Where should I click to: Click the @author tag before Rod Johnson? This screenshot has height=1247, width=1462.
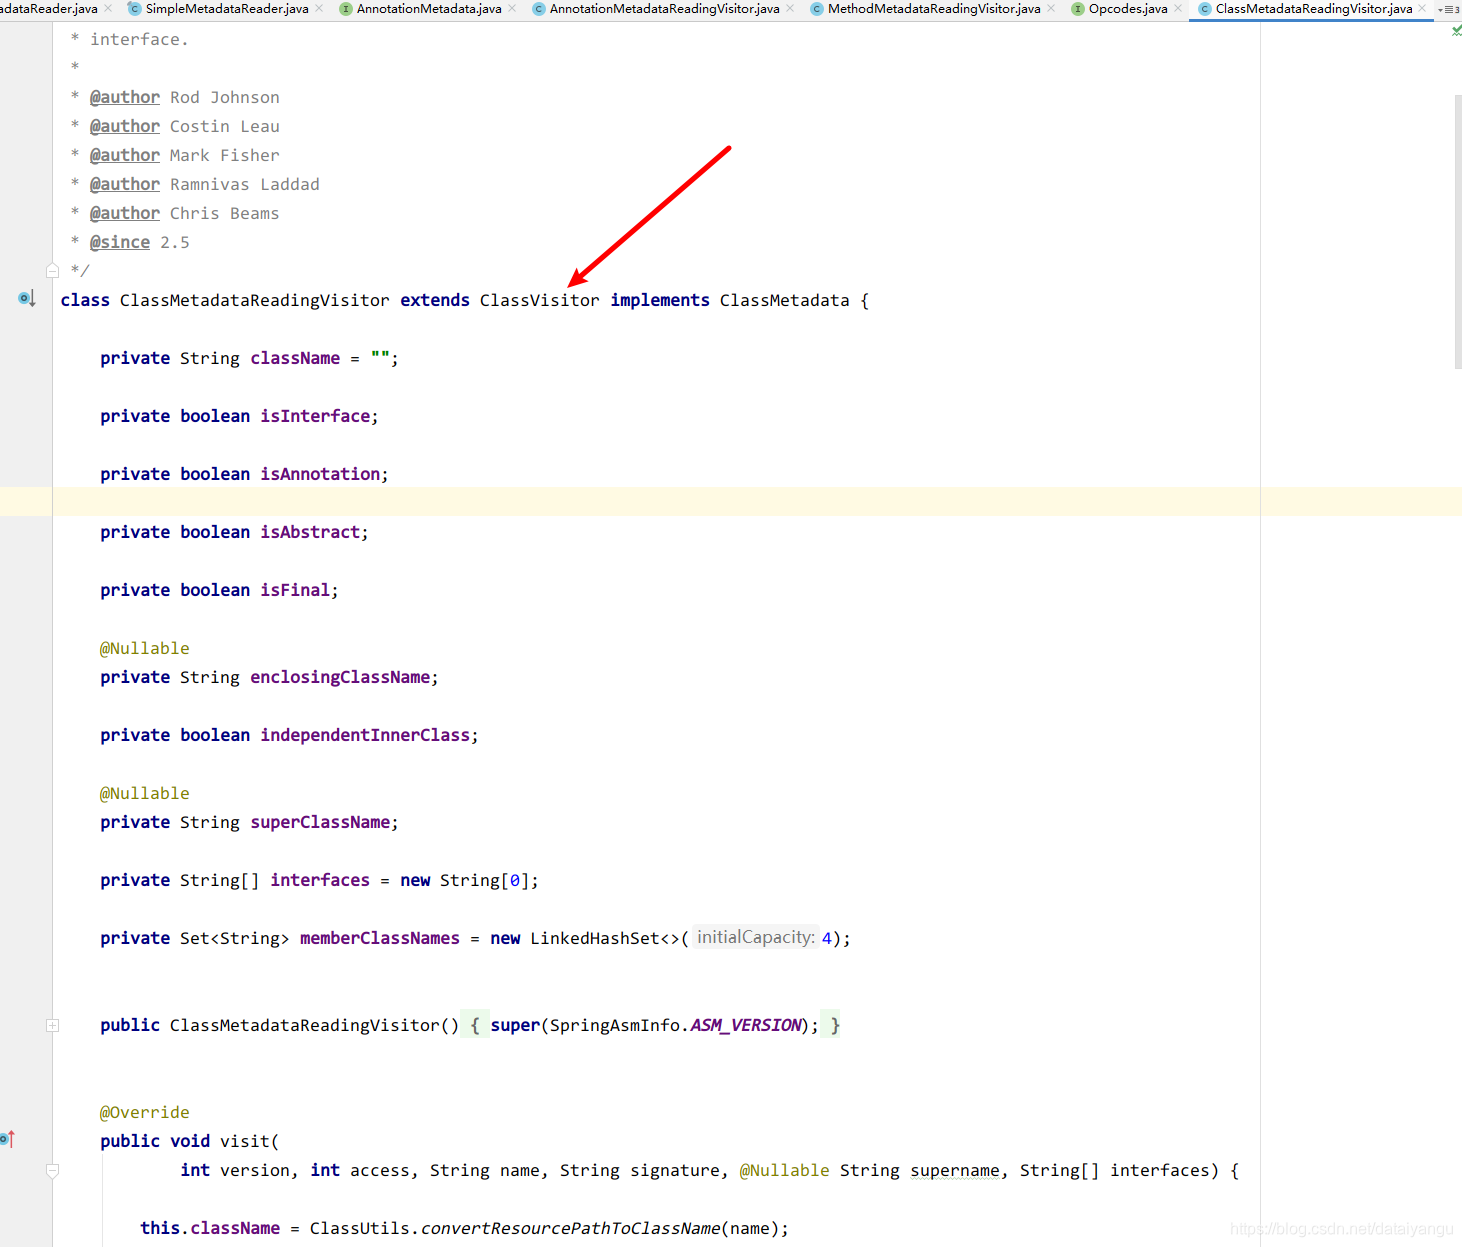click(125, 97)
